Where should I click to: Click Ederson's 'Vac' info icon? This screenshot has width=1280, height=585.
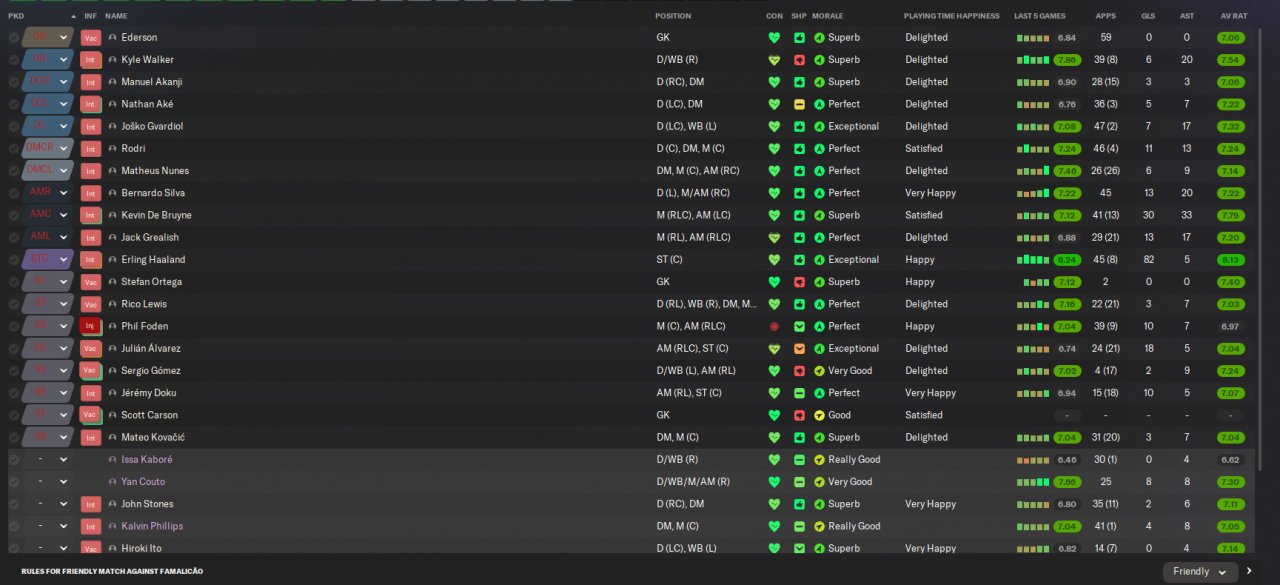click(91, 37)
